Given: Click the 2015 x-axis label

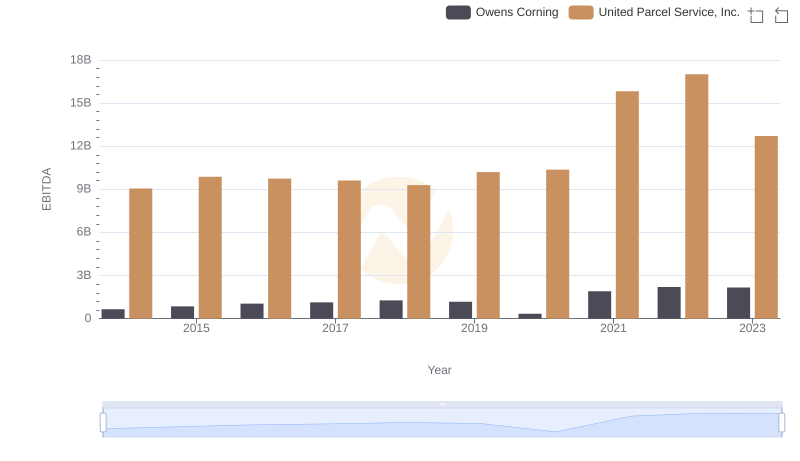Looking at the screenshot, I should 196,328.
